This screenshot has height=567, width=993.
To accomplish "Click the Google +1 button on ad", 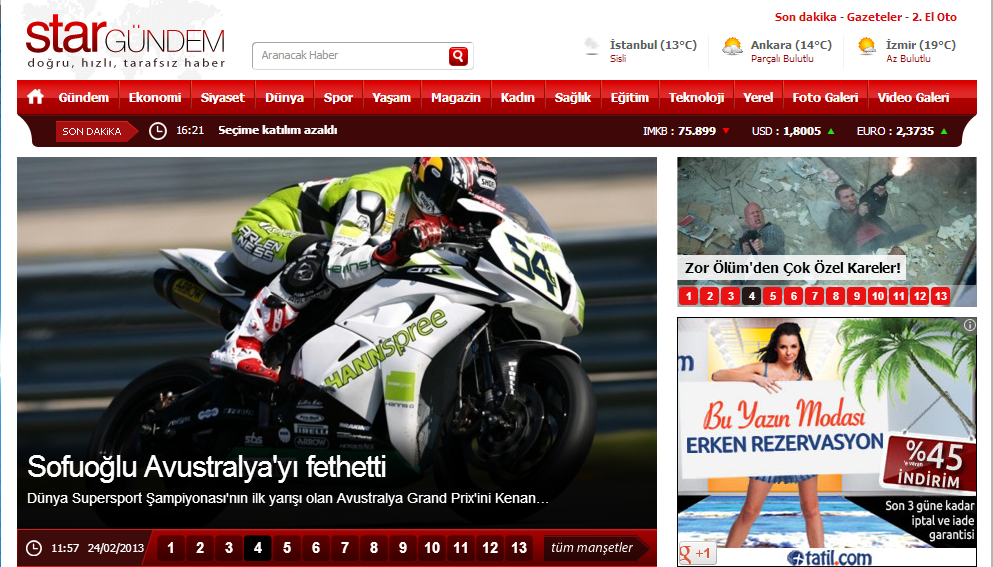I will (x=695, y=553).
